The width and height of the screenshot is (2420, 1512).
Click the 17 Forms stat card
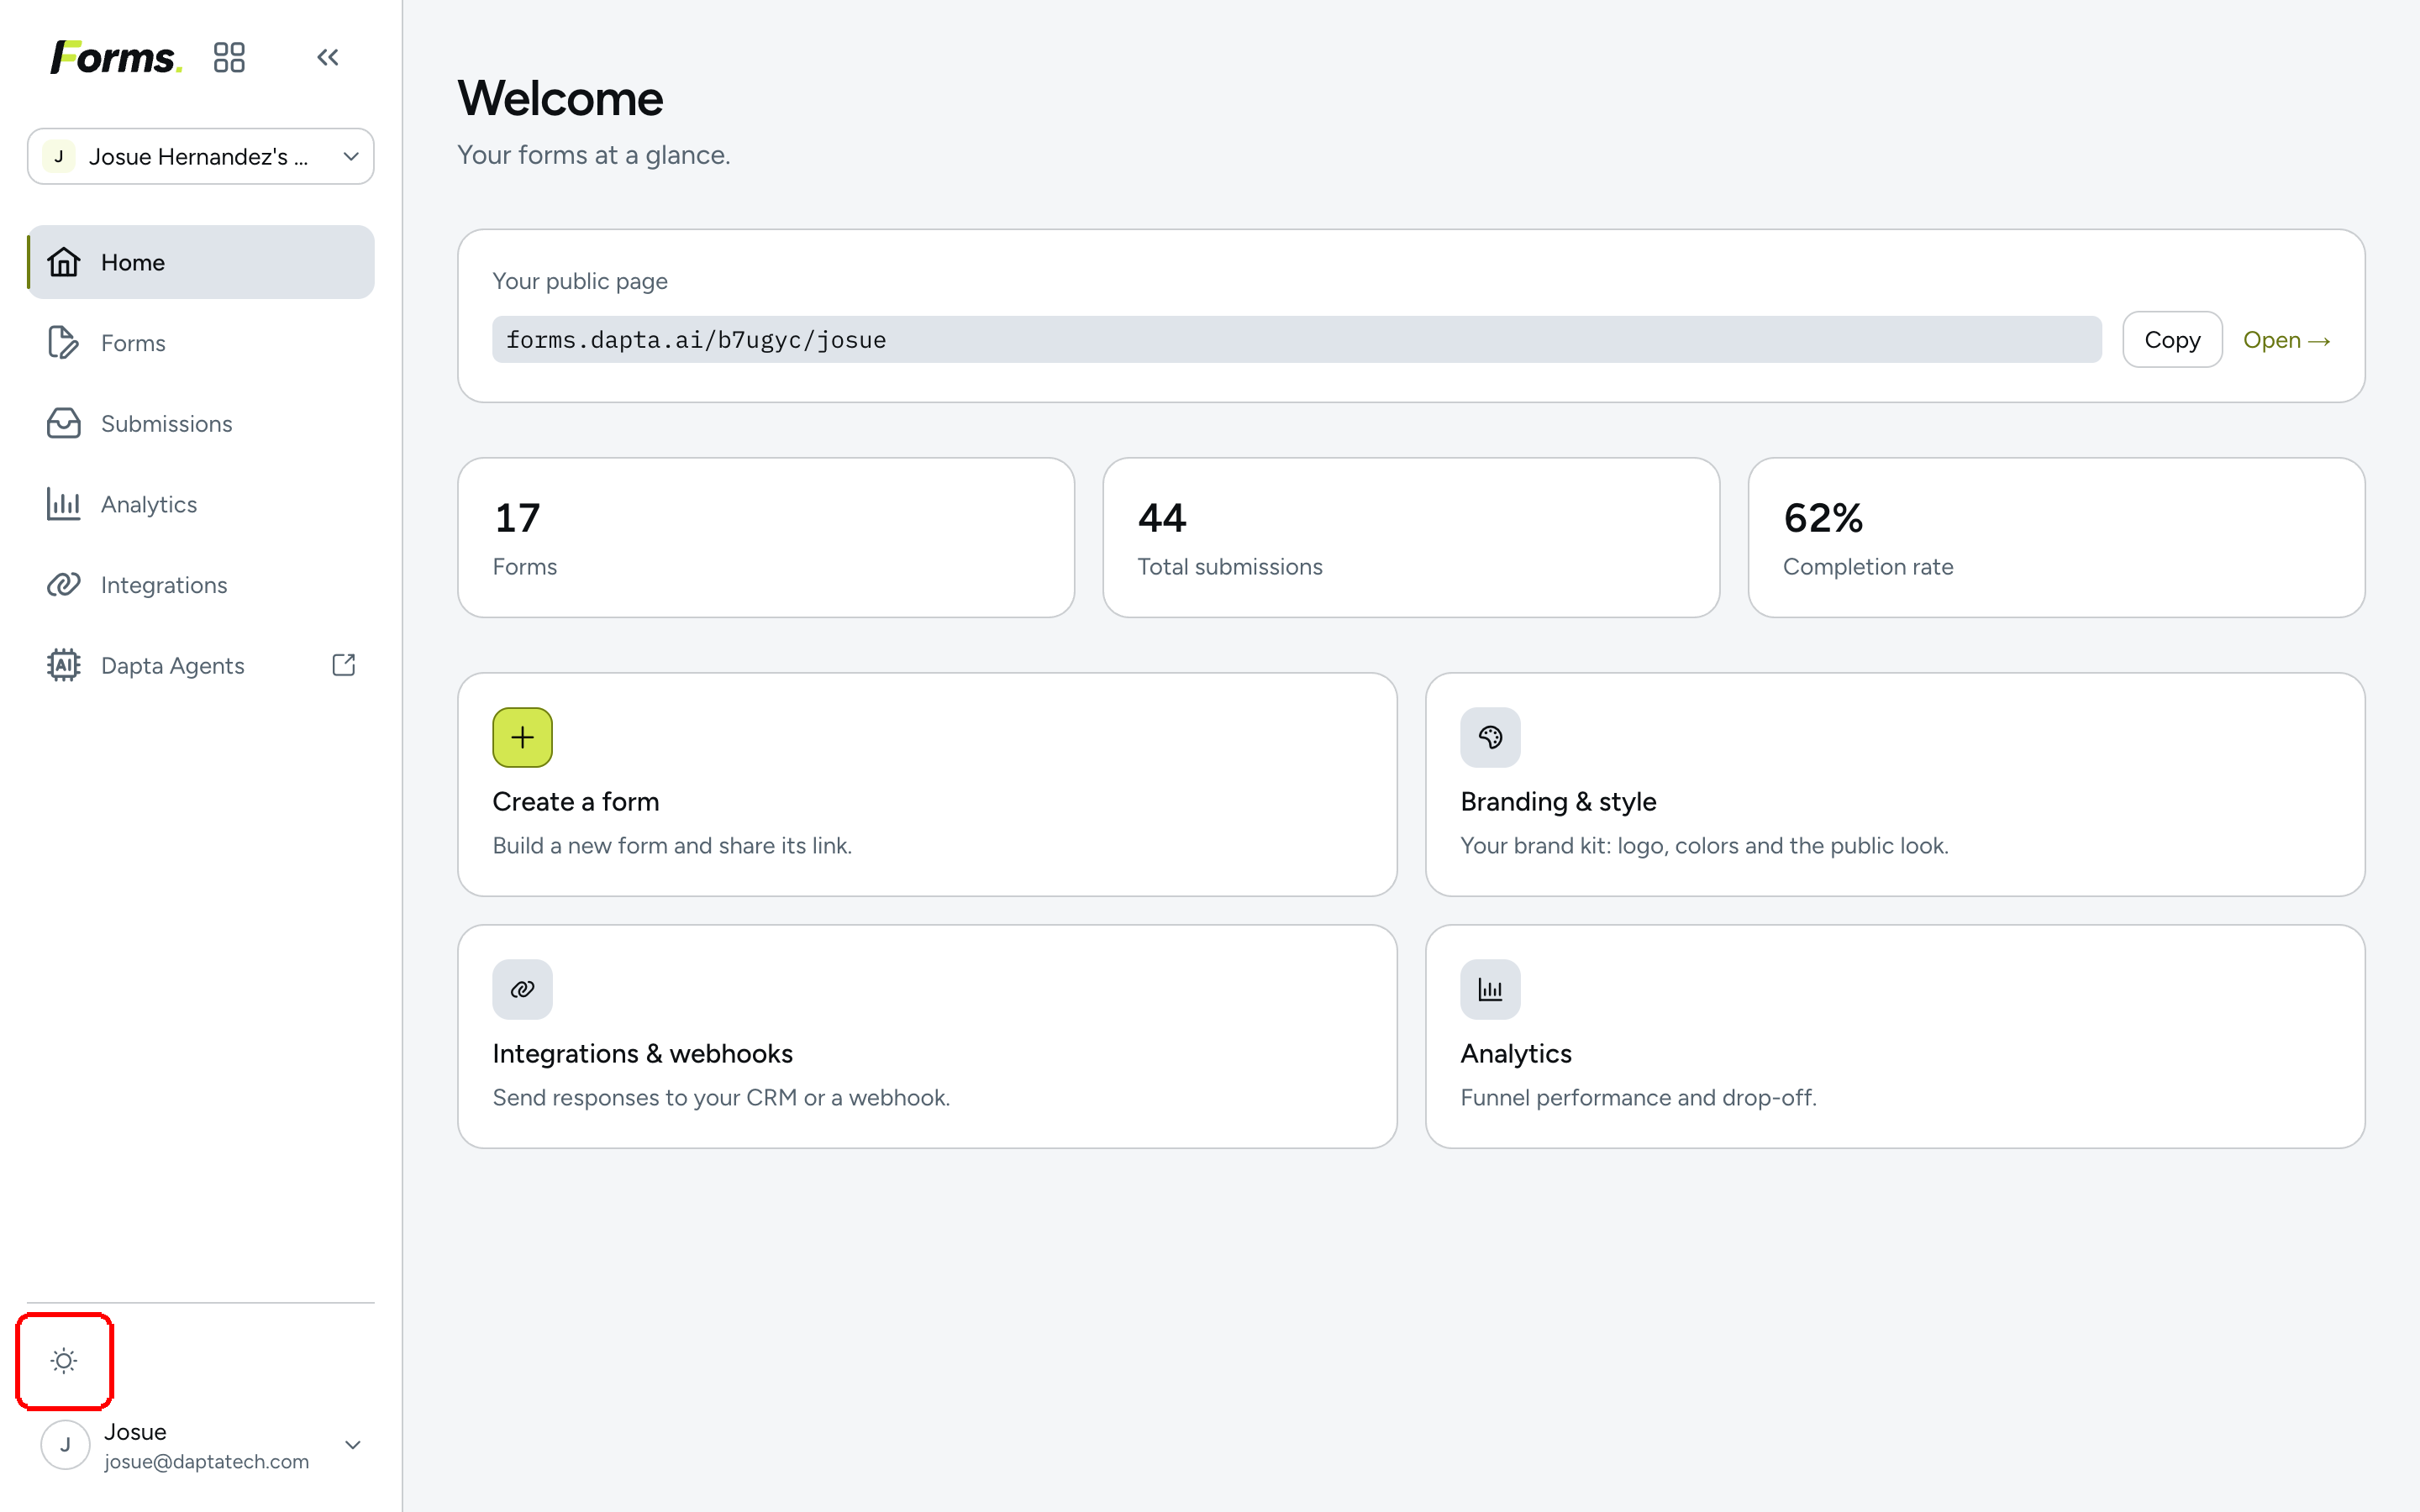766,538
